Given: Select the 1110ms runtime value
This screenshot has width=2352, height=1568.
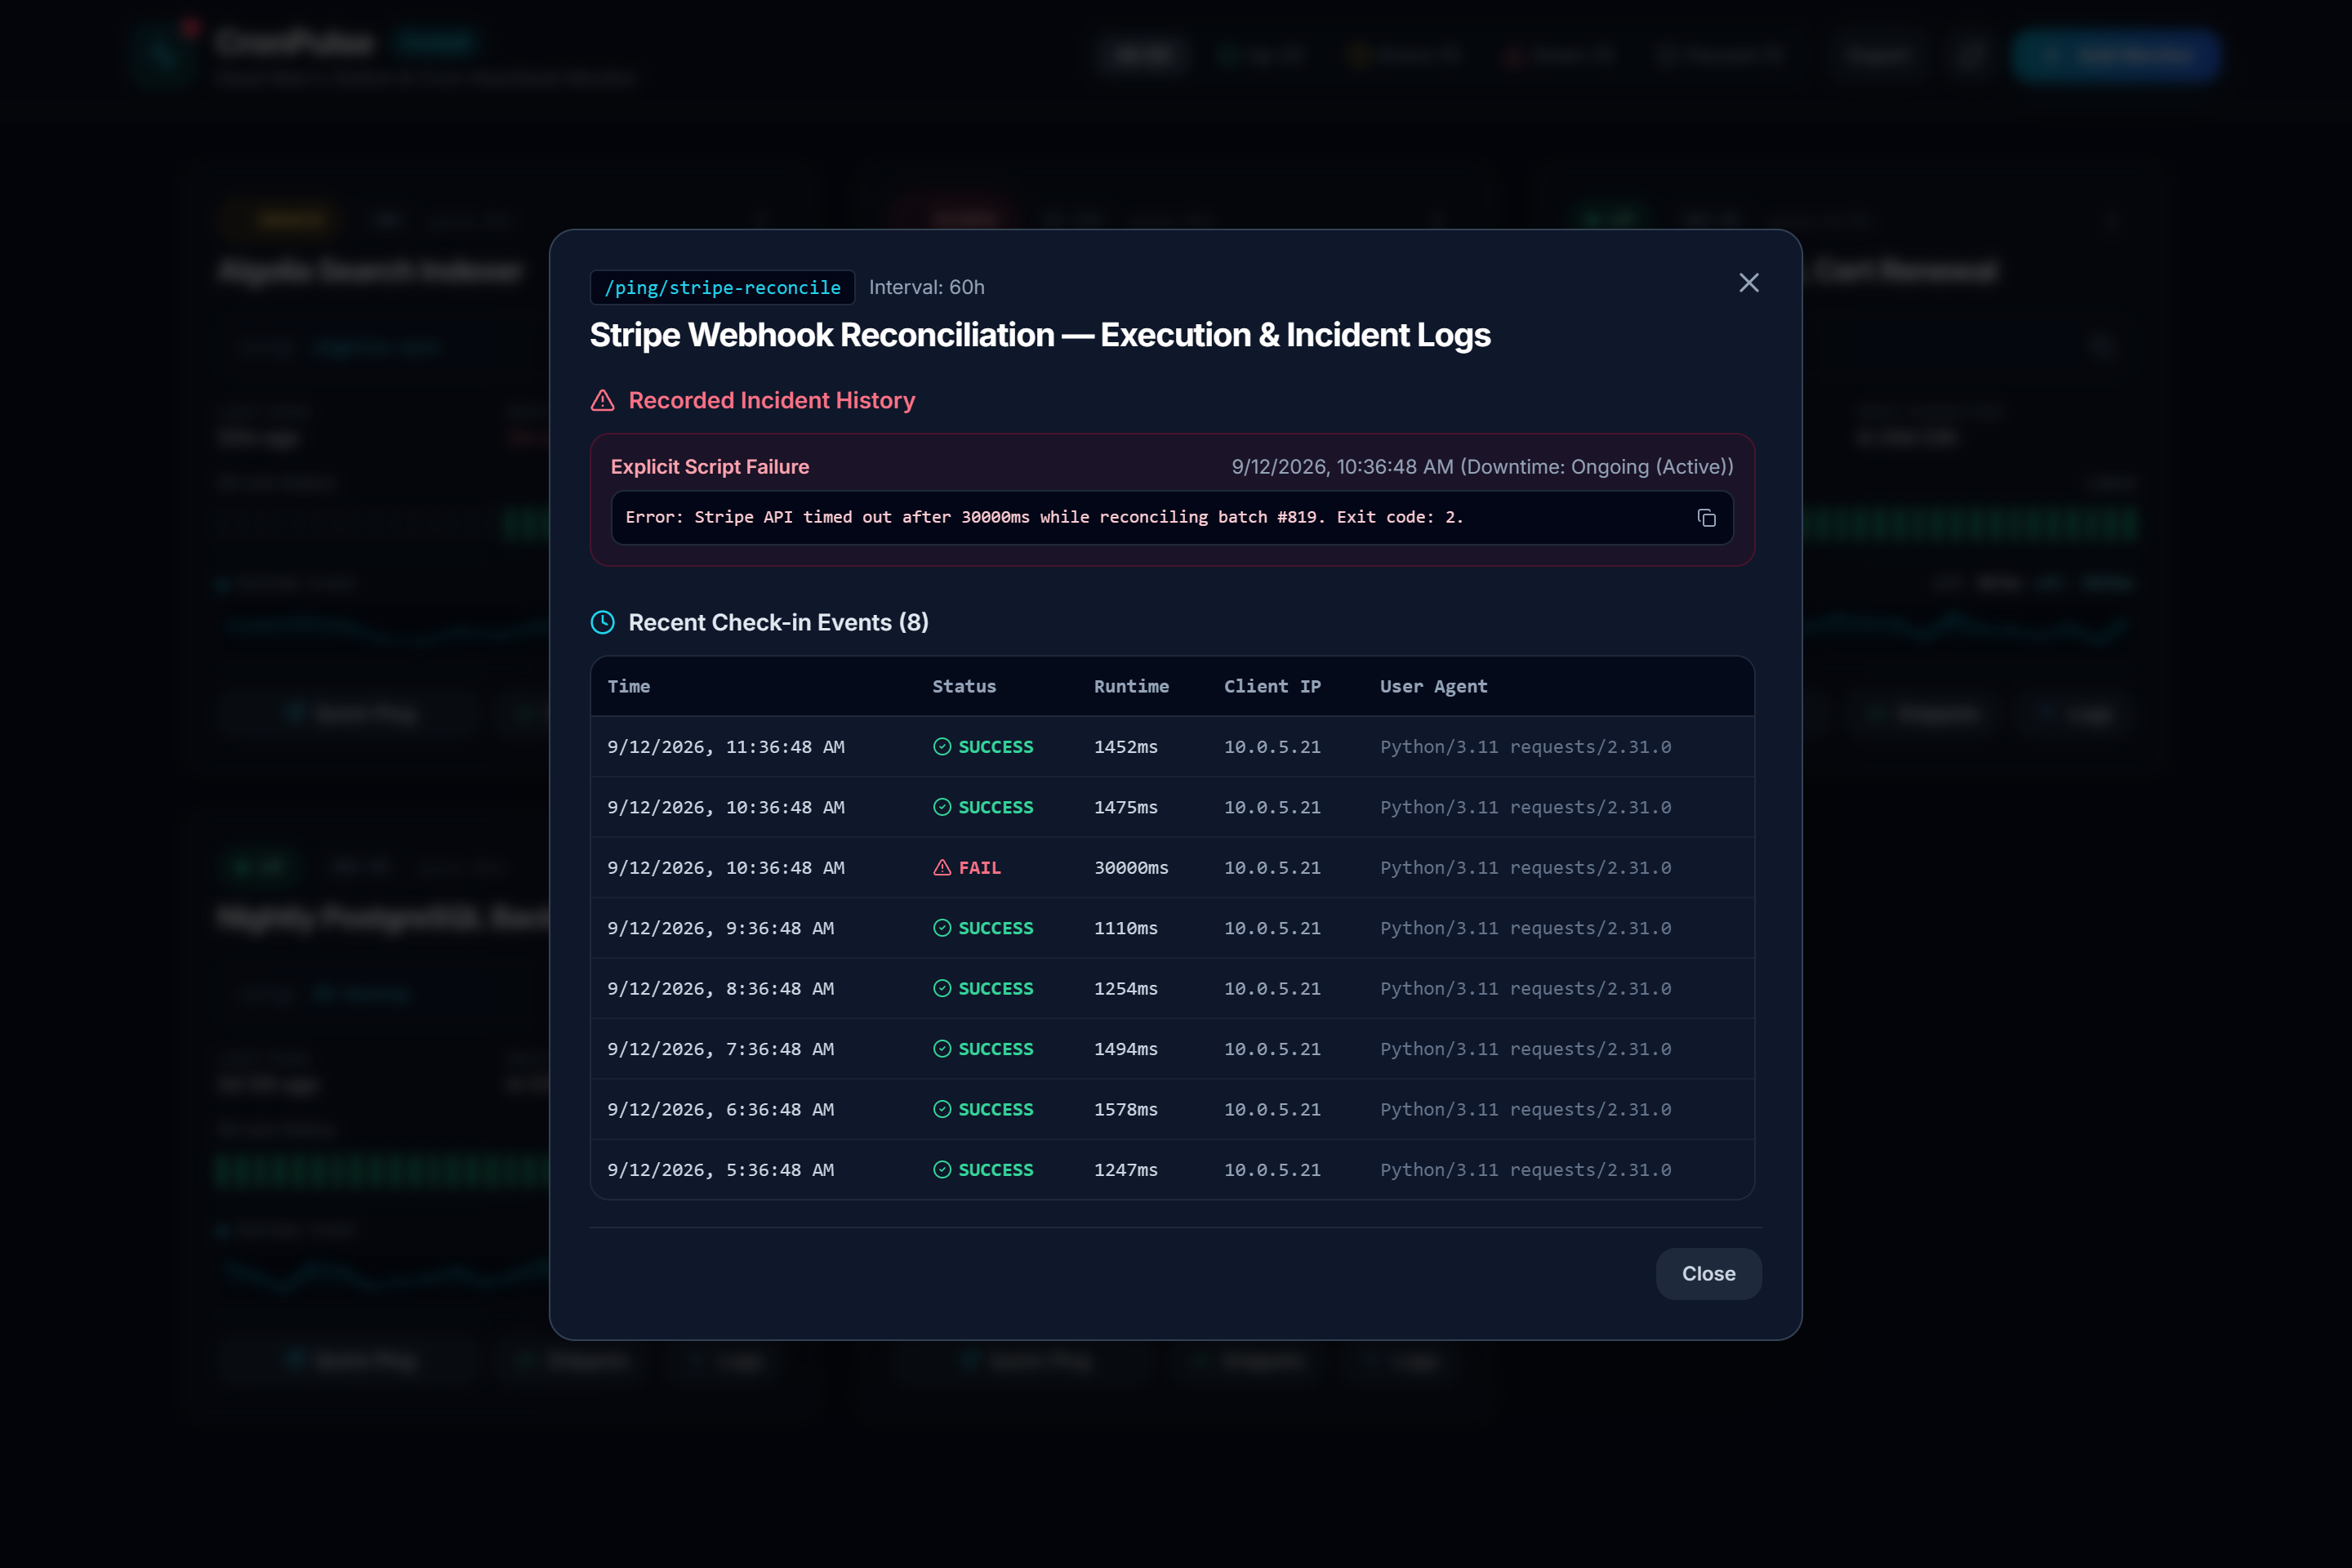Looking at the screenshot, I should [x=1125, y=928].
